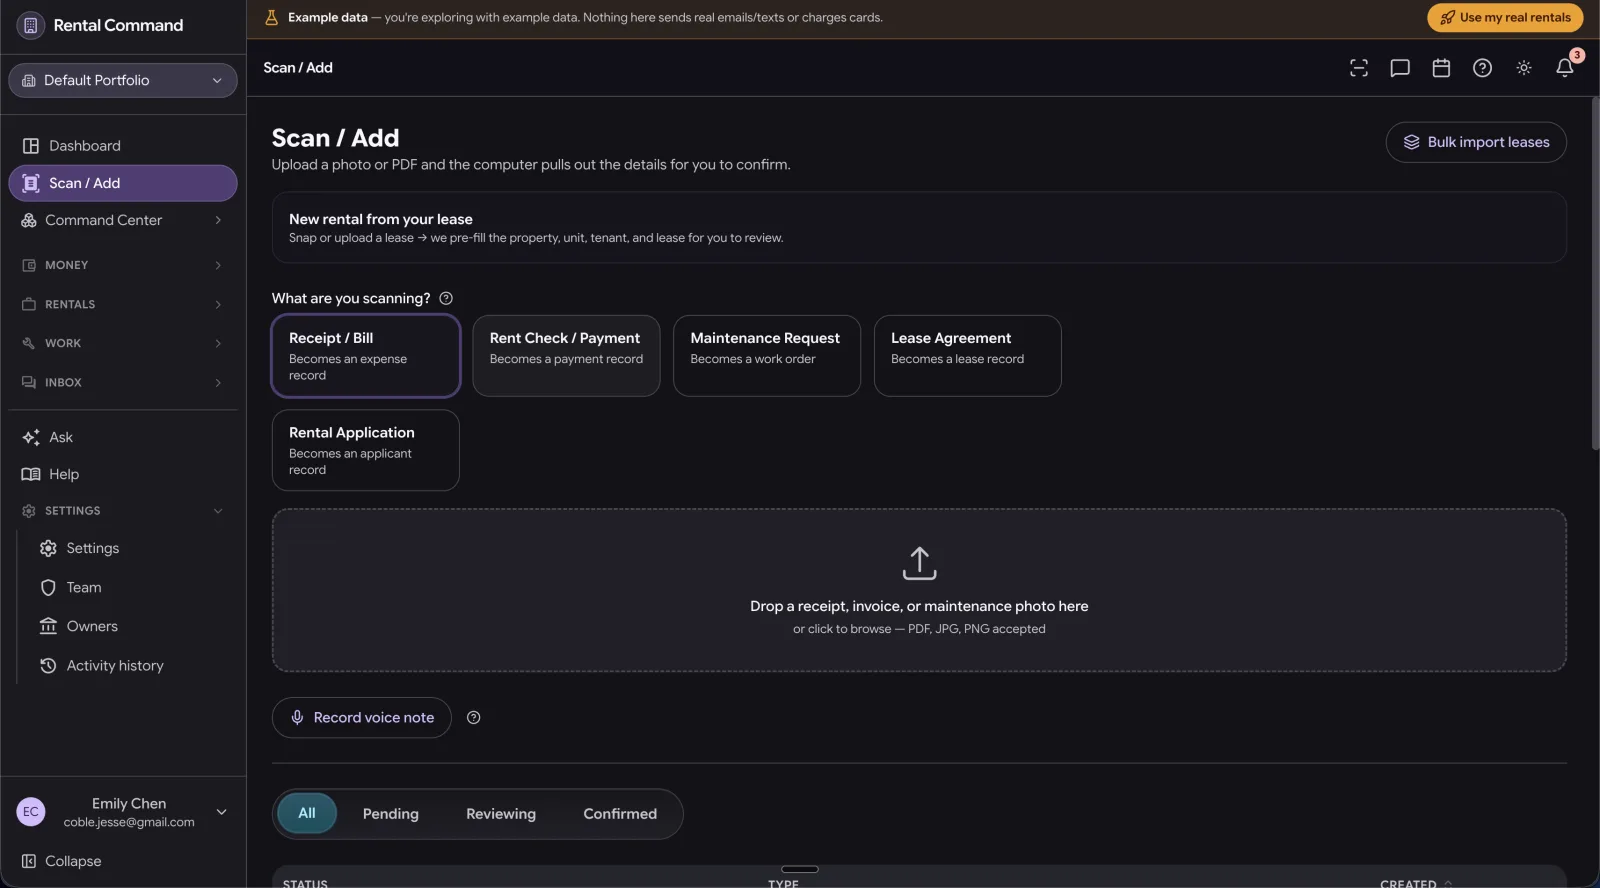The image size is (1600, 888).
Task: Click the scan icon in top toolbar
Action: click(x=1359, y=68)
